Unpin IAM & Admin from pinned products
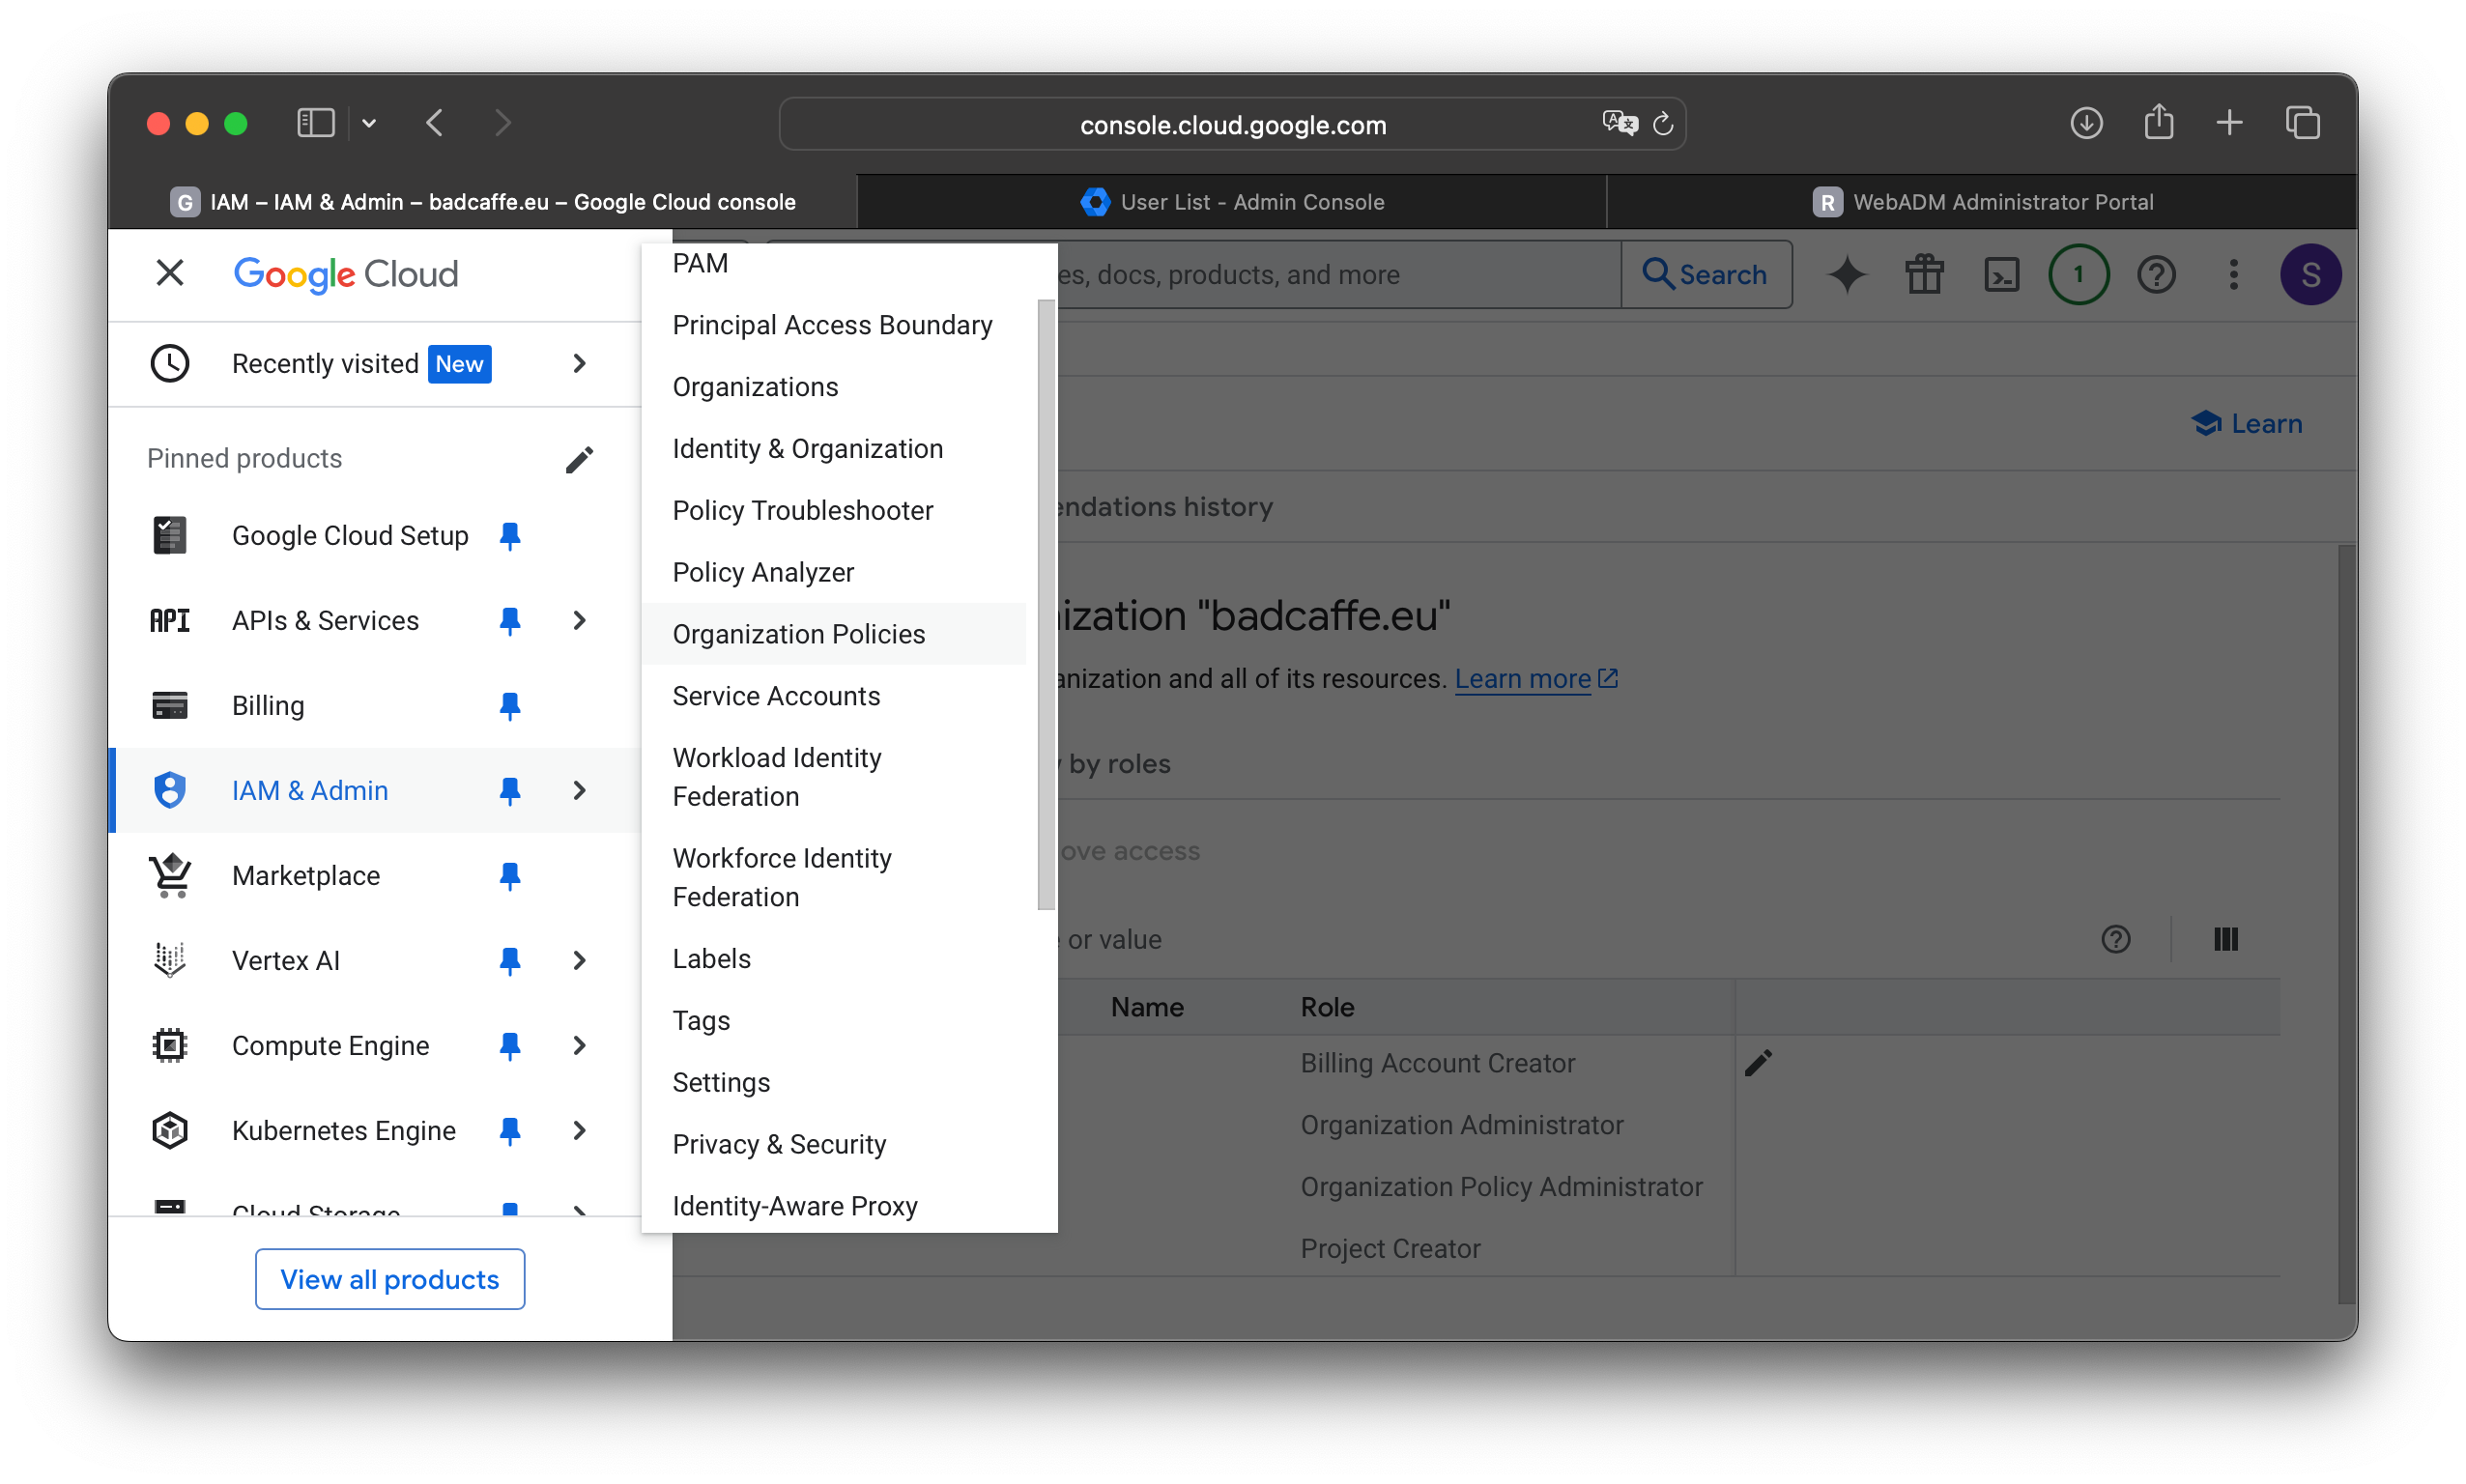The height and width of the screenshot is (1484, 2466). (x=510, y=791)
